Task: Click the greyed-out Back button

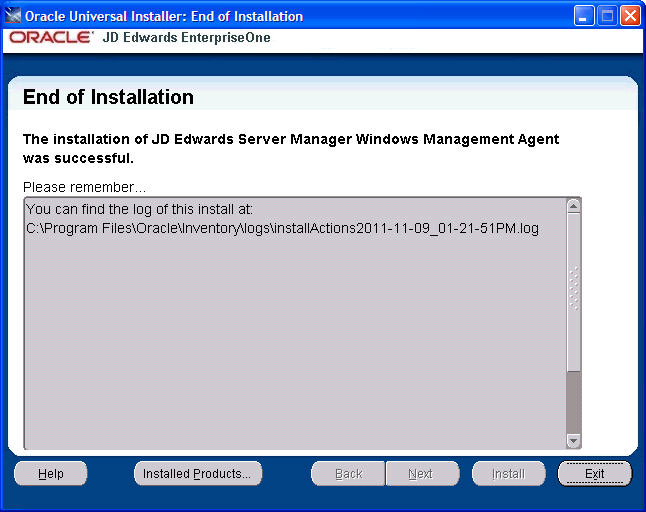Action: point(348,474)
